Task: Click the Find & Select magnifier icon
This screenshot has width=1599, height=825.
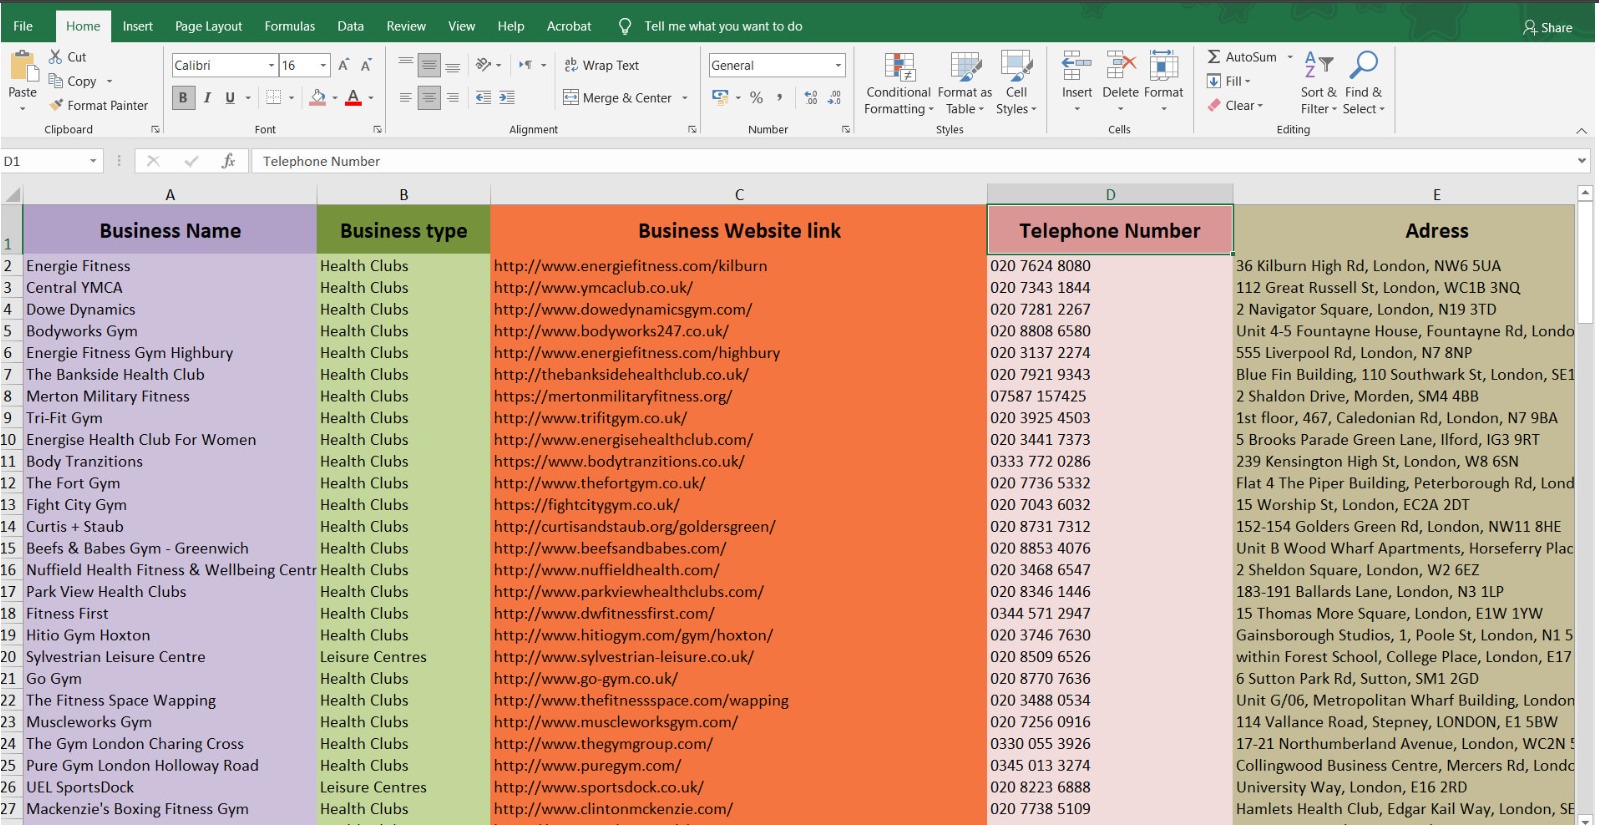Action: point(1363,66)
